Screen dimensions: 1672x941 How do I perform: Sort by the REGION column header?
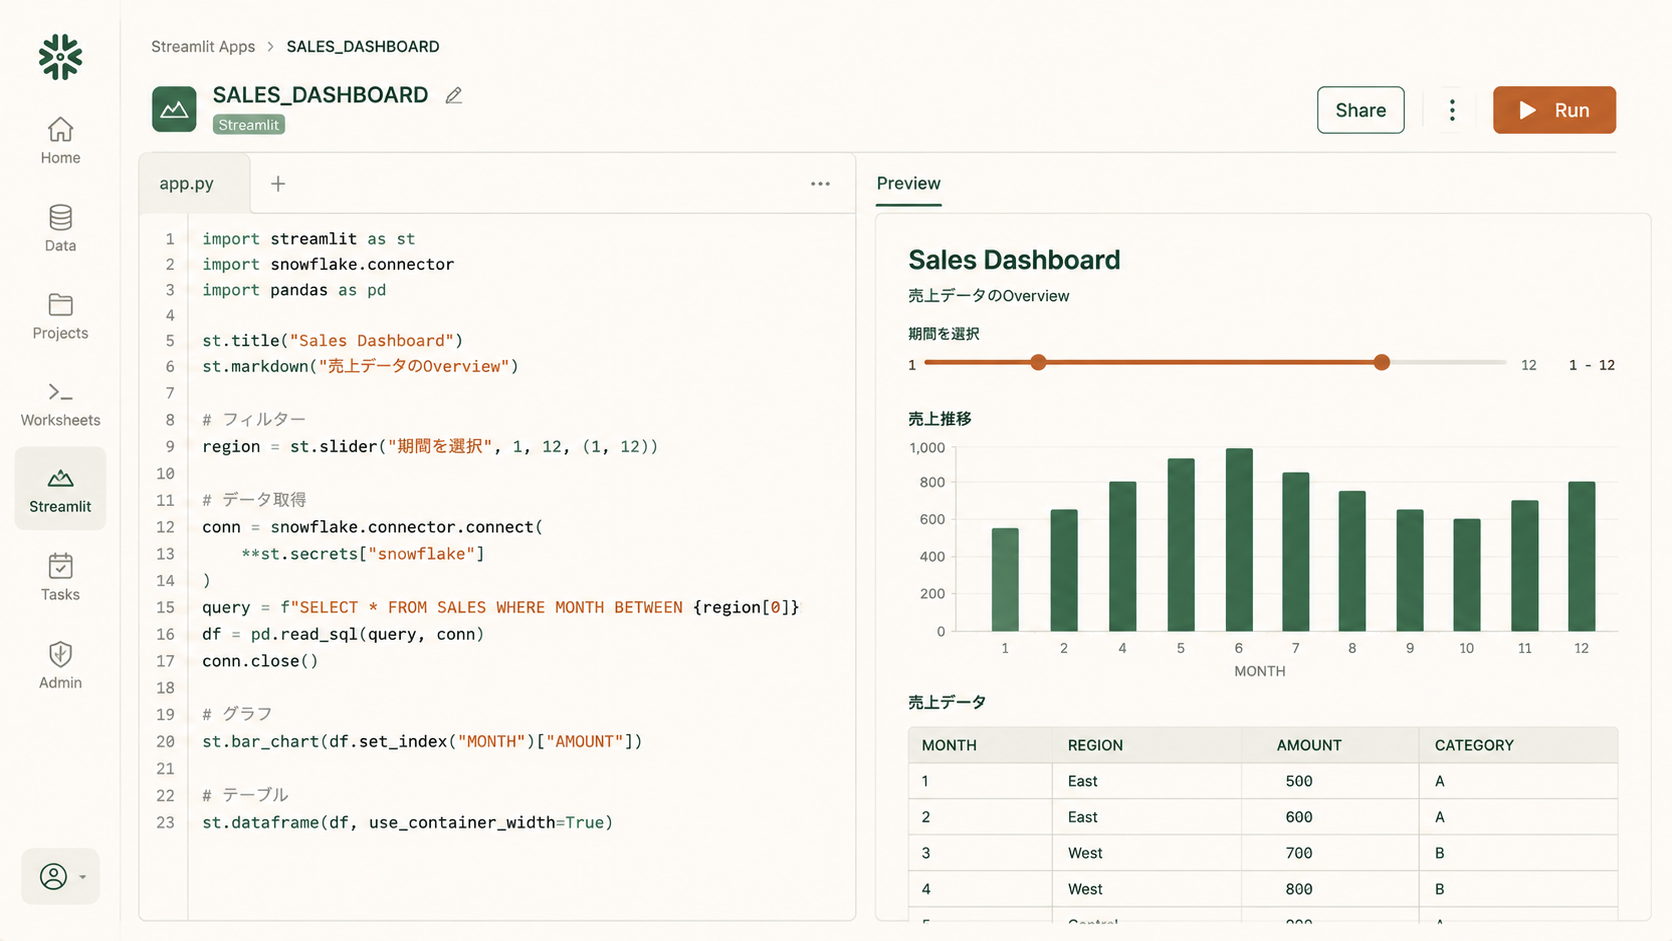[1095, 745]
